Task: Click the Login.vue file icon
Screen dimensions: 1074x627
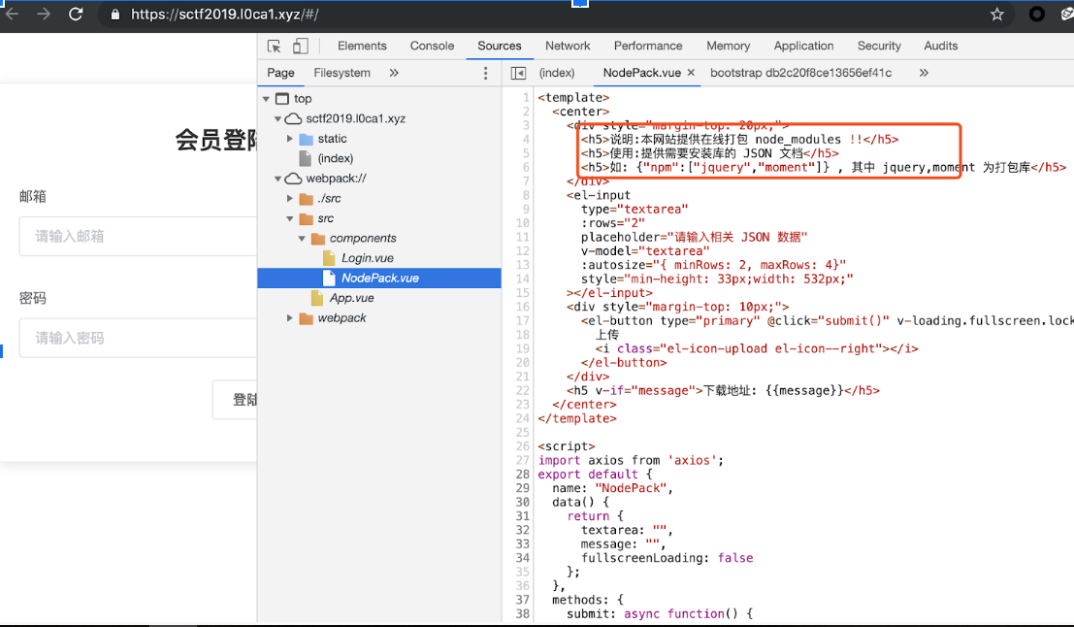Action: 329,258
